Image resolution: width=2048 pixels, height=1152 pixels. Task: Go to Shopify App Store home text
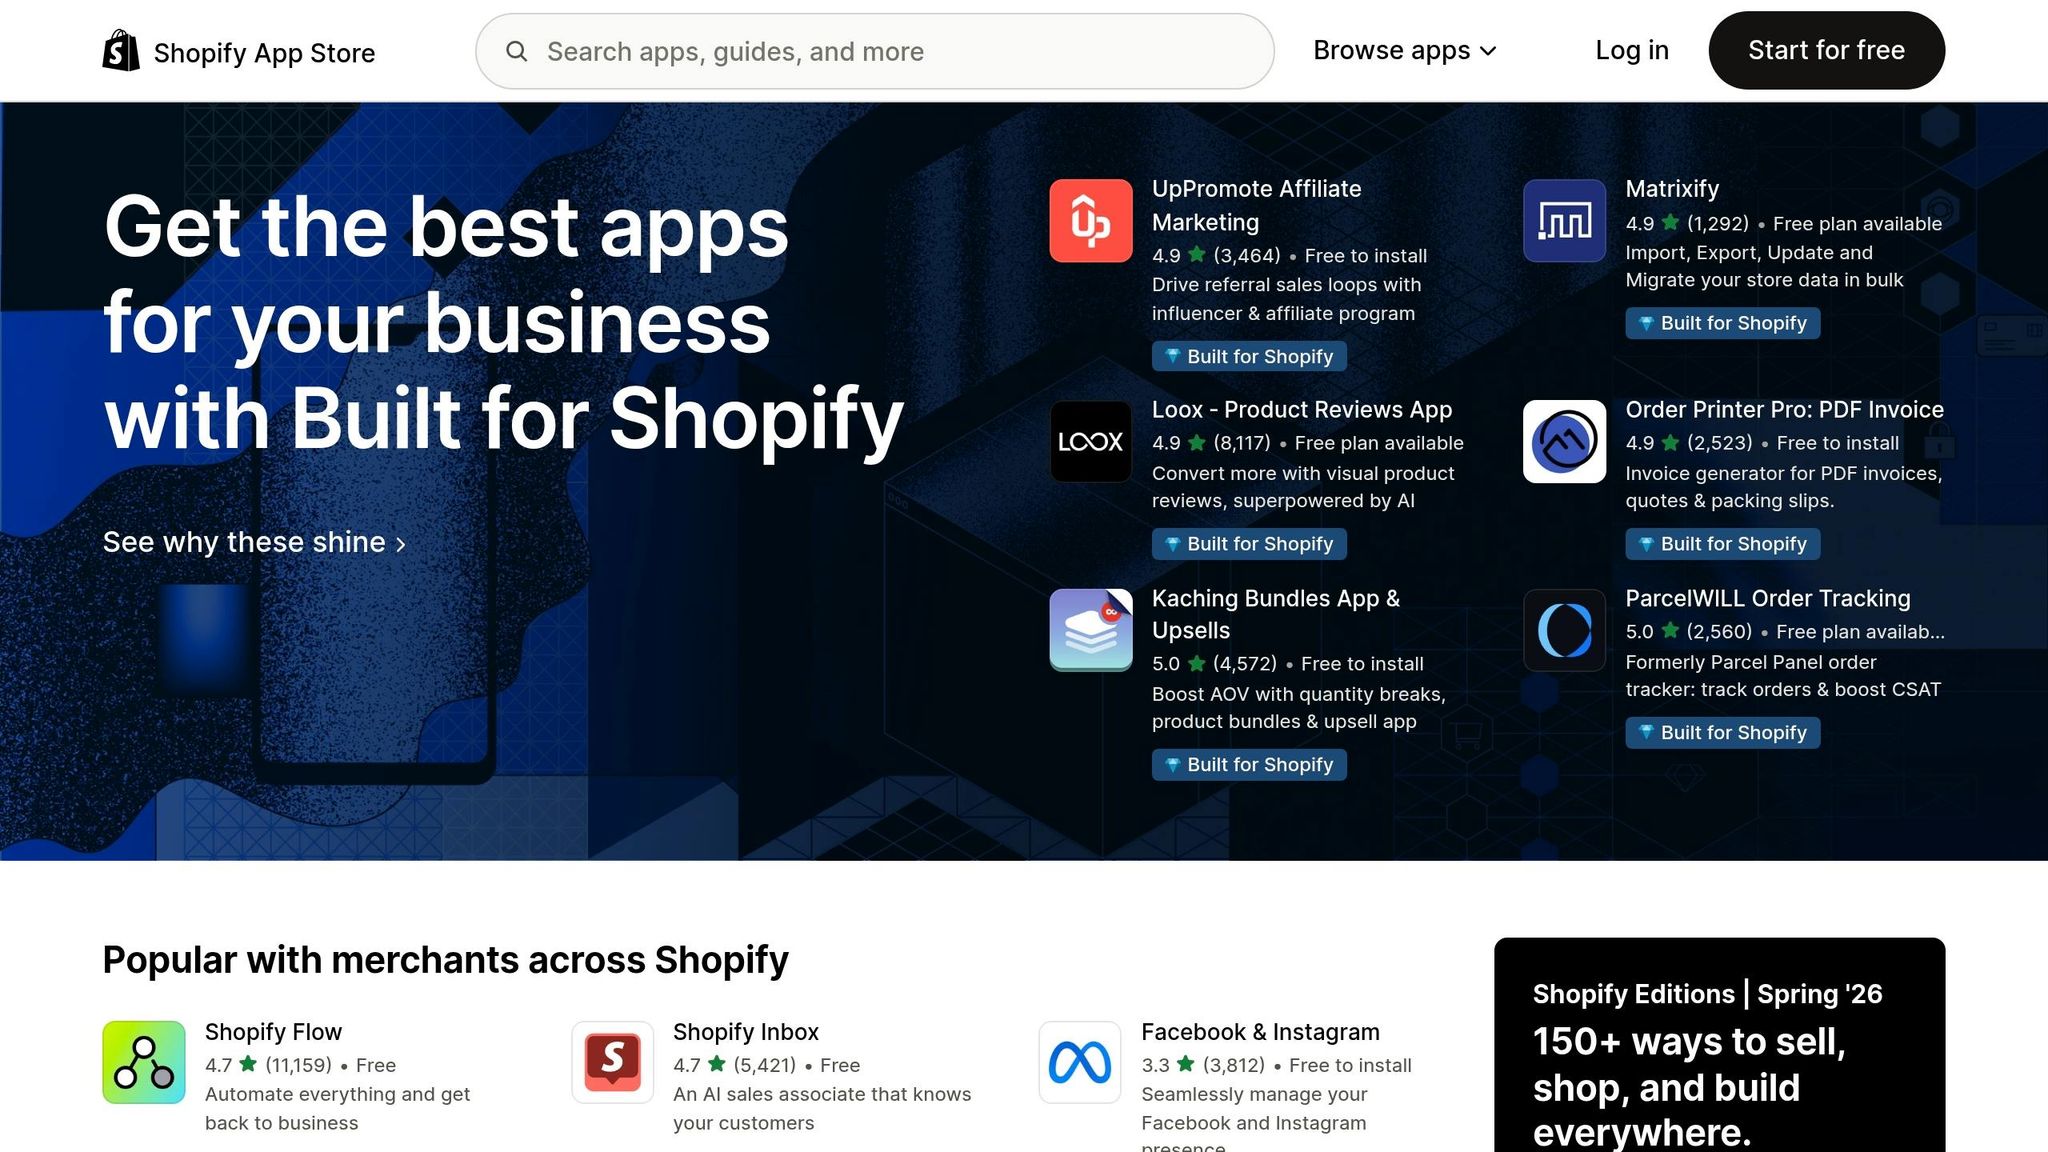click(264, 52)
